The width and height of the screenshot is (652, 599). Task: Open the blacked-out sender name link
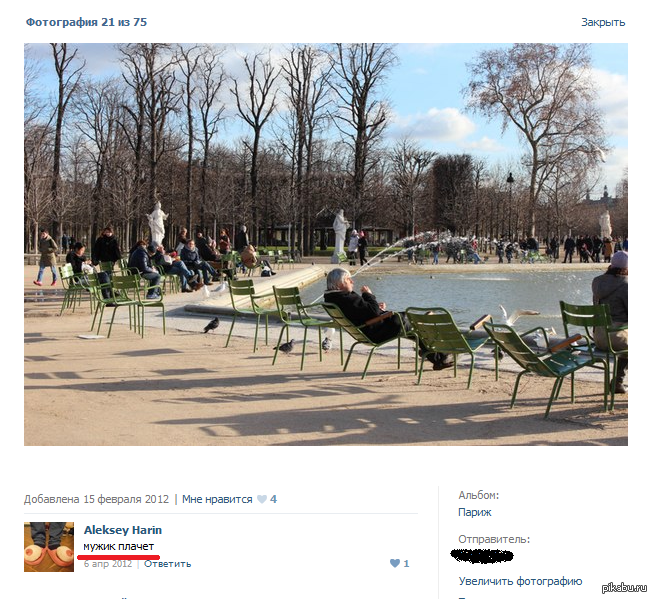click(482, 556)
